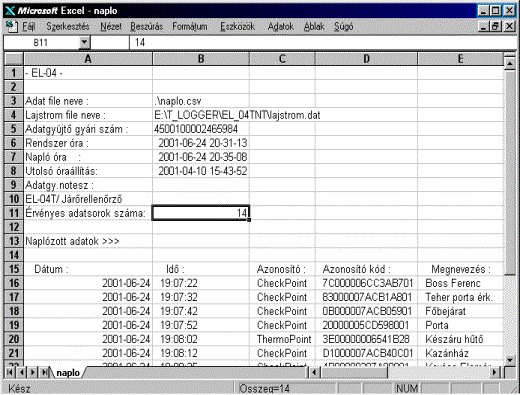Viewport: 520px width, 395px height.
Task: Select row 15 header
Action: coord(14,269)
